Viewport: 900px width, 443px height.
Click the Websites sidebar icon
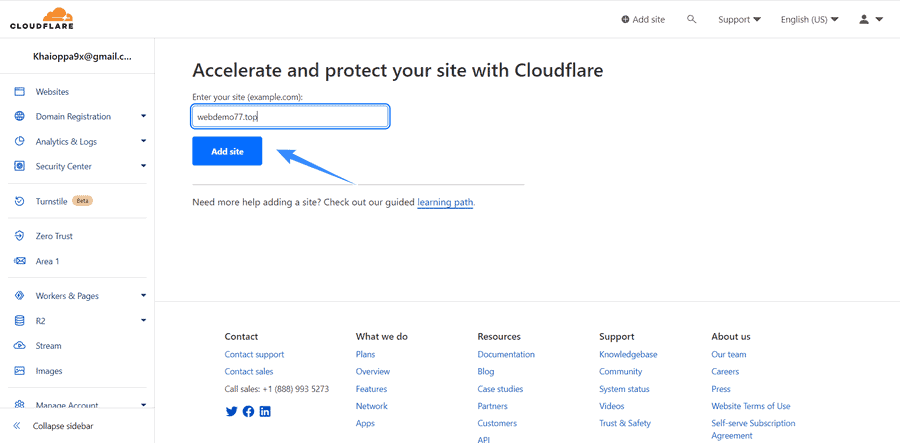20,92
